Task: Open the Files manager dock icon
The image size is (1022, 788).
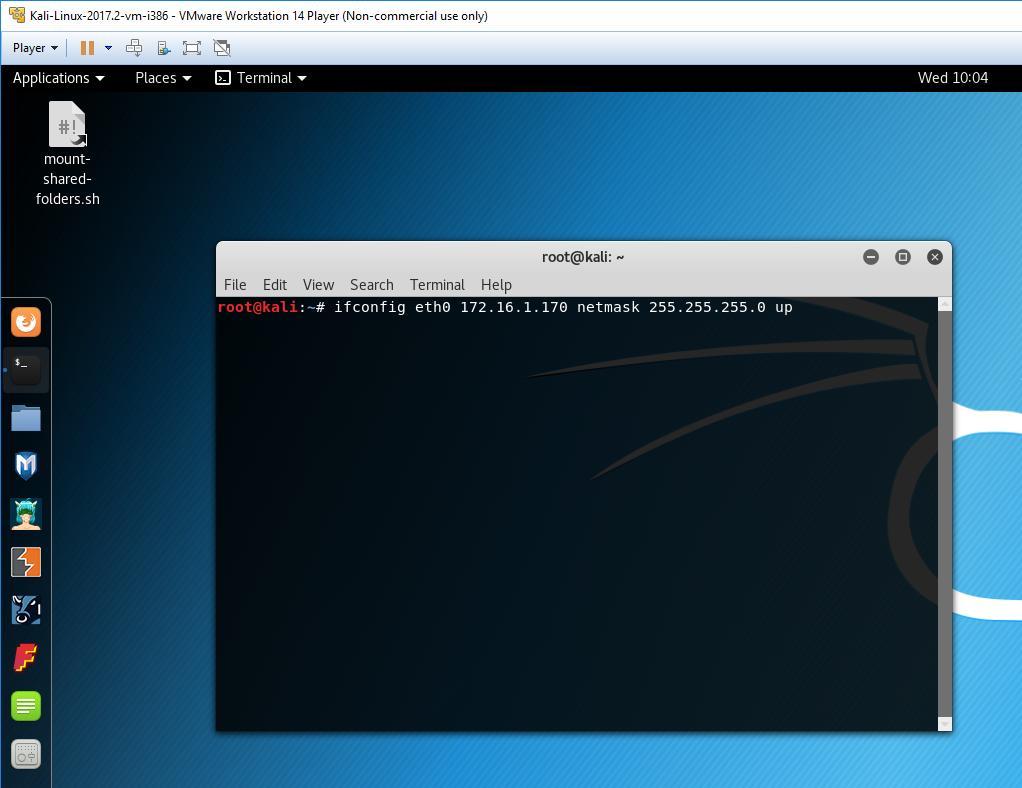Action: [26, 418]
